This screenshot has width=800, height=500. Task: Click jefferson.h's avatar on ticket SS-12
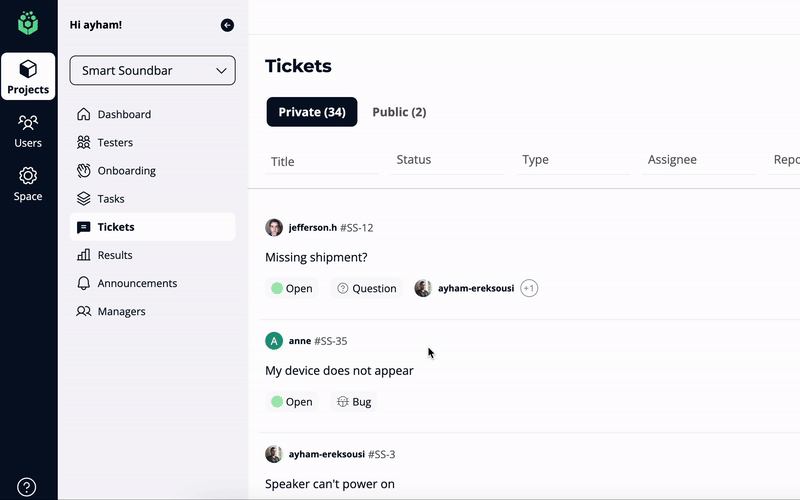point(274,228)
